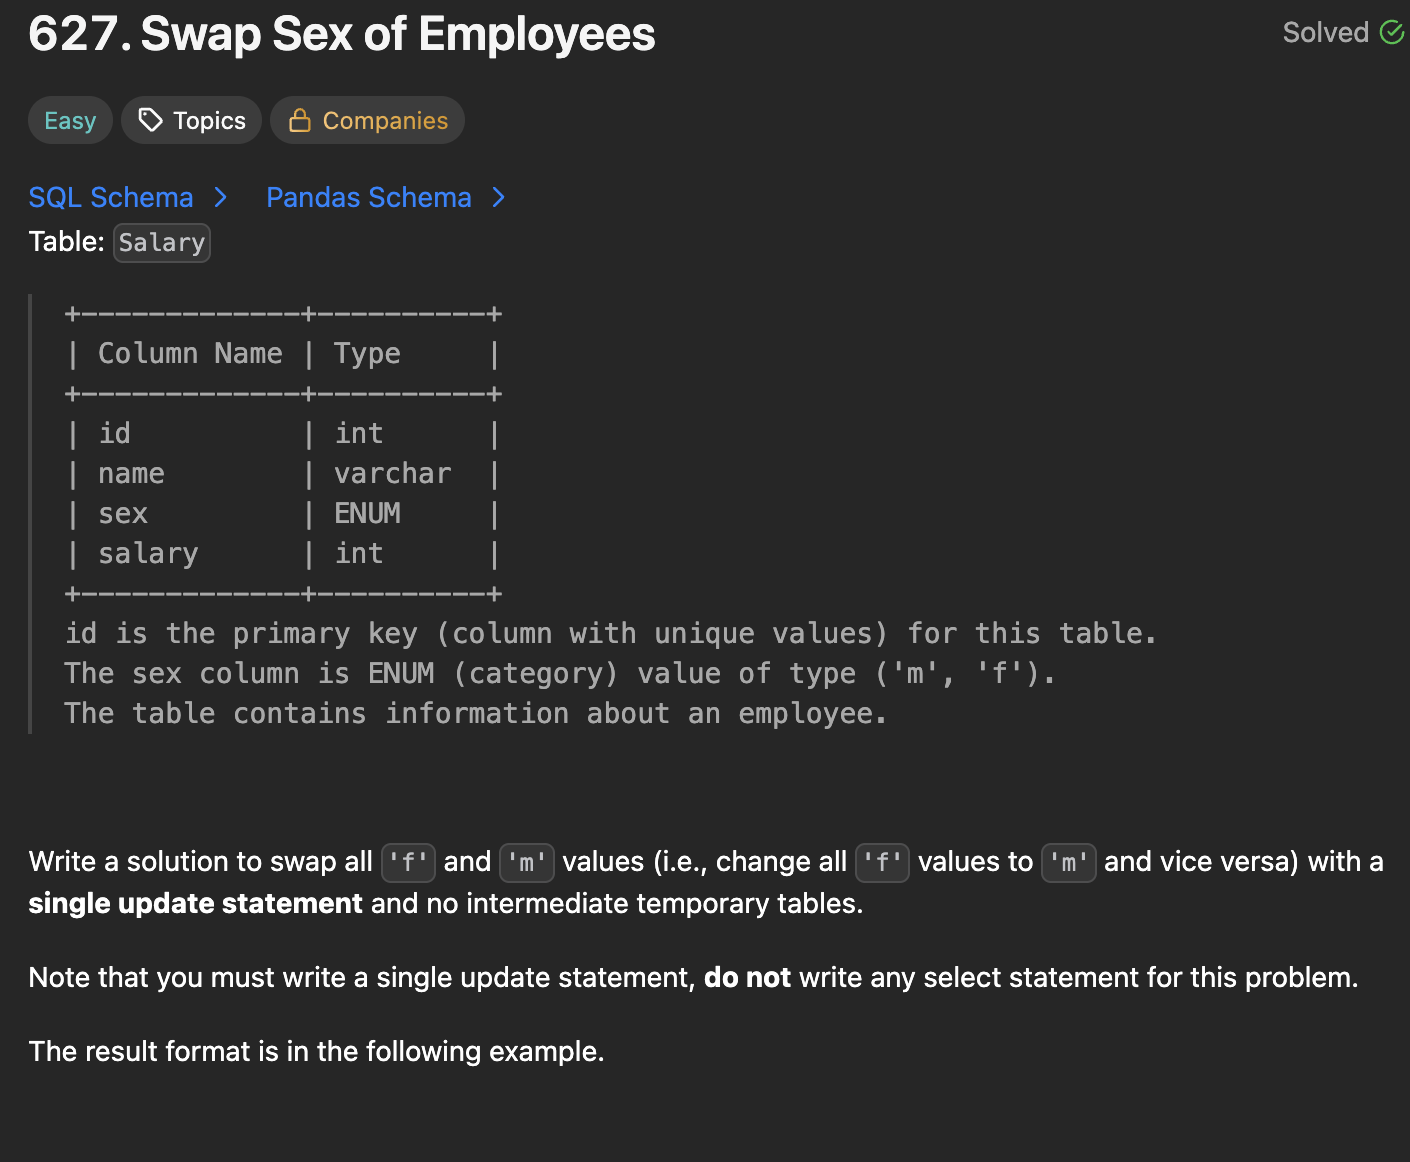The height and width of the screenshot is (1162, 1410).
Task: Select the Easy difficulty badge
Action: (x=69, y=120)
